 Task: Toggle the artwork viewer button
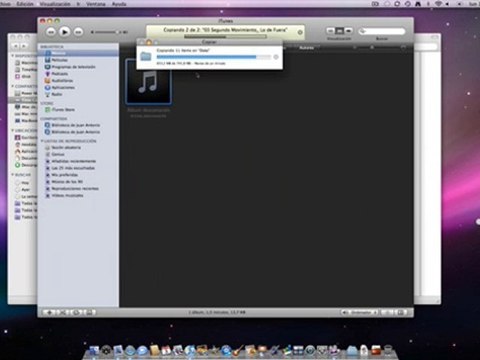(x=89, y=312)
